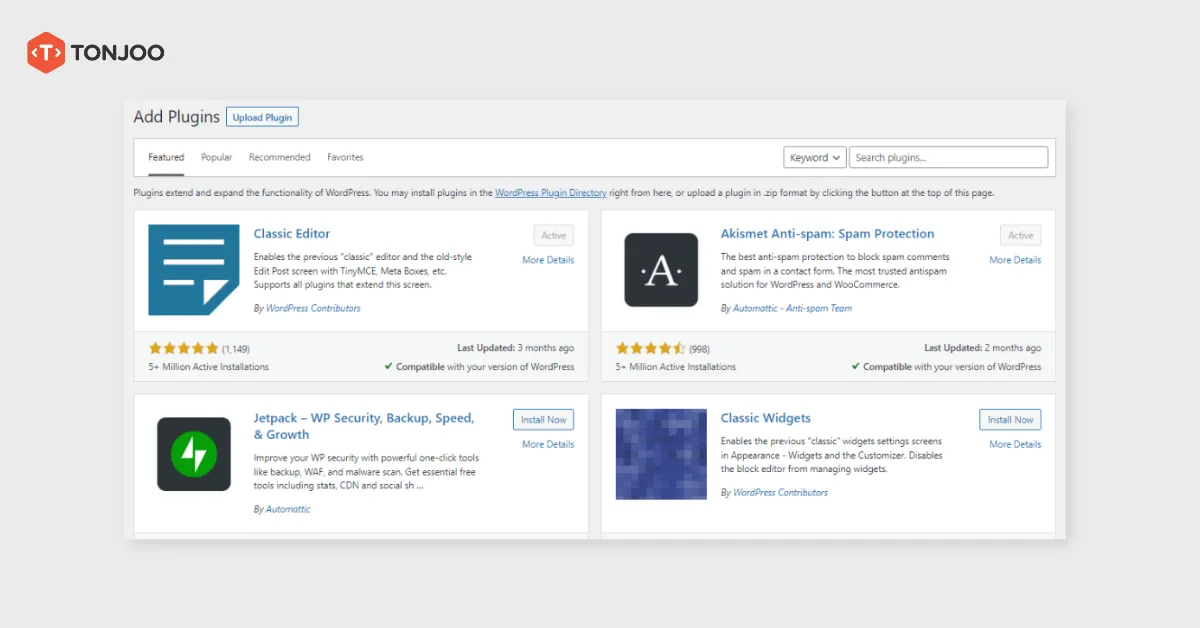Select the Jetpack plugin icon
The height and width of the screenshot is (628, 1200).
tap(193, 454)
